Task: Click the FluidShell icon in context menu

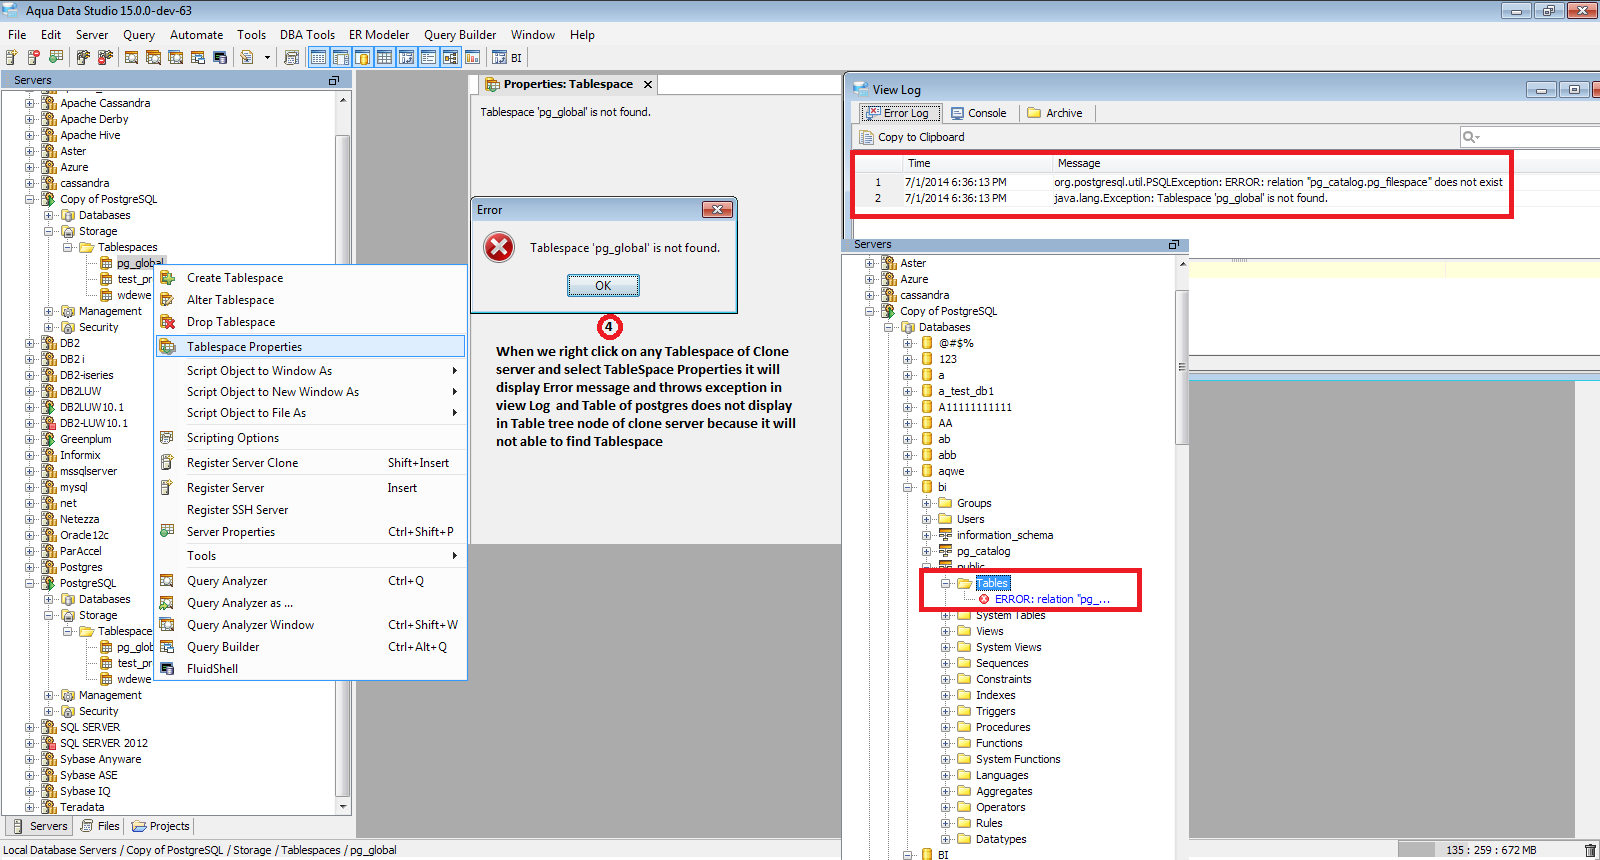Action: pyautogui.click(x=168, y=669)
